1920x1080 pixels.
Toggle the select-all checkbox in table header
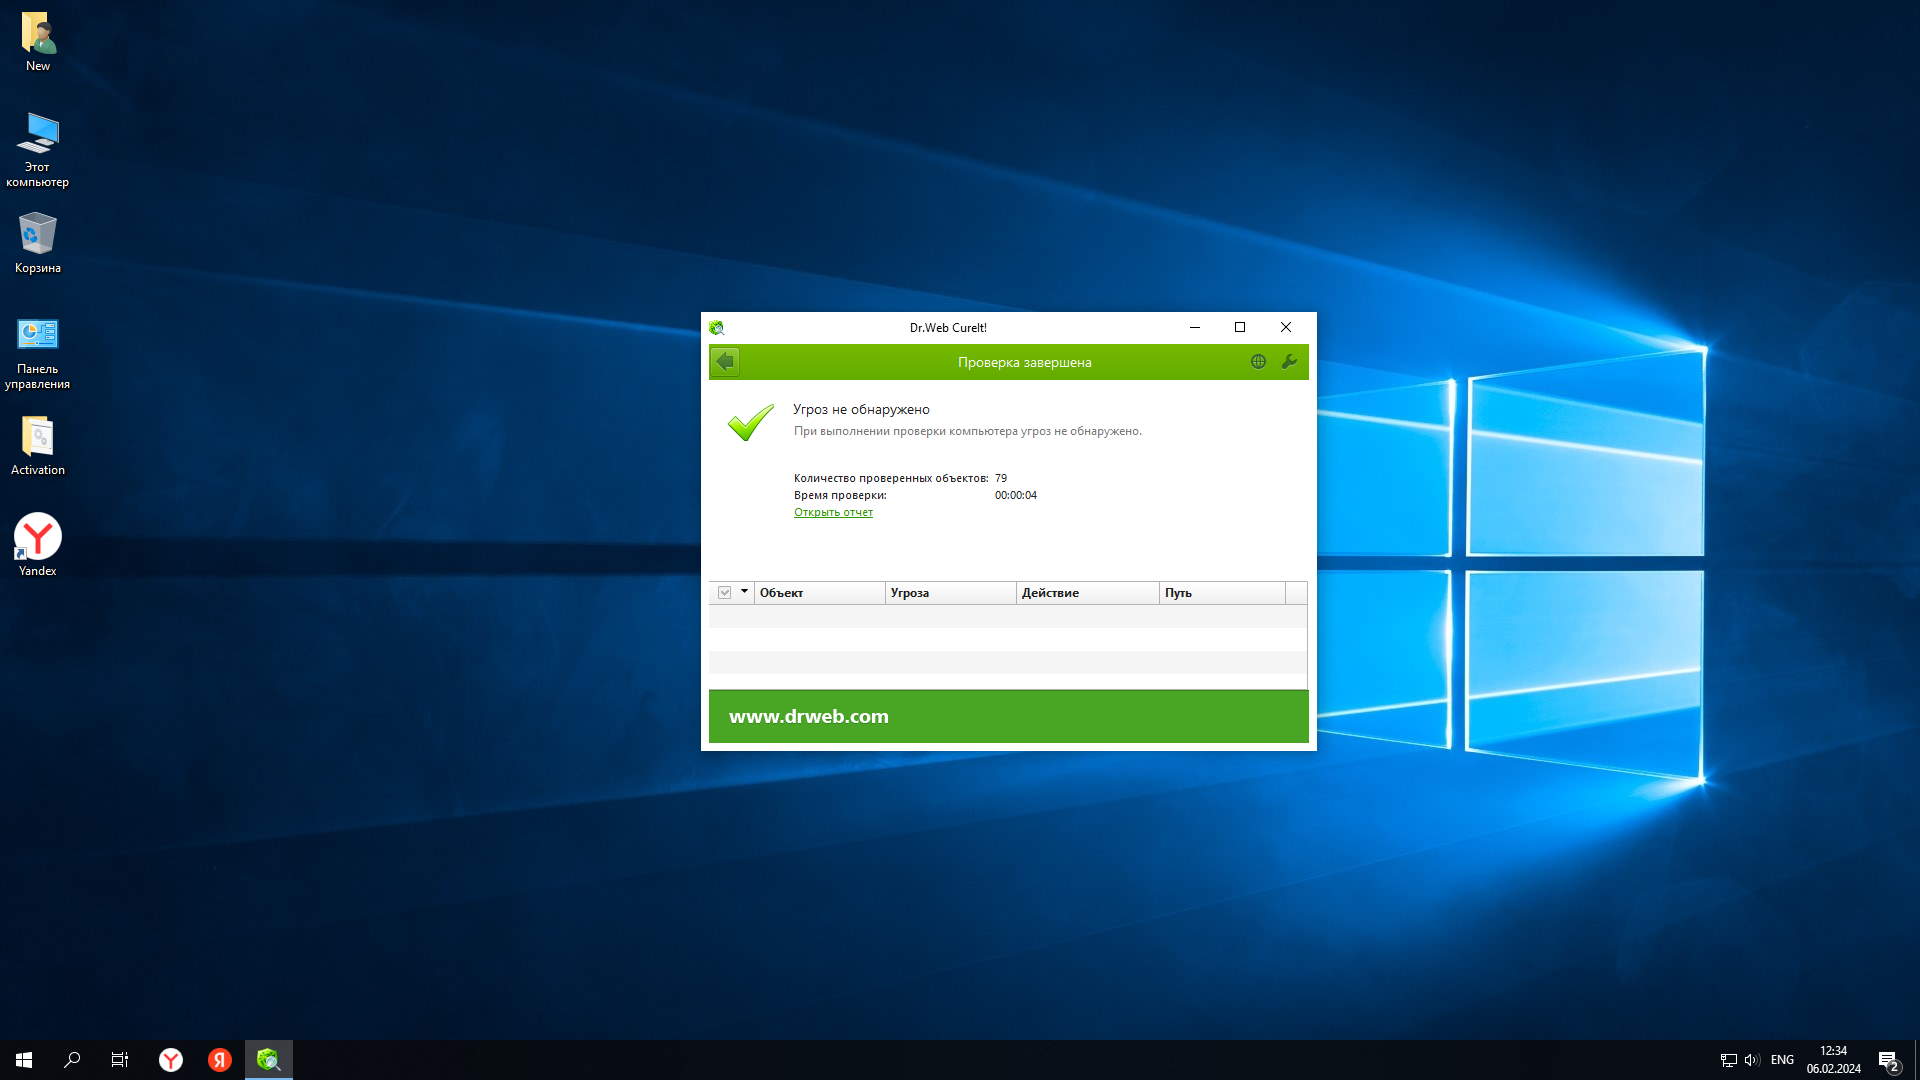pyautogui.click(x=725, y=593)
